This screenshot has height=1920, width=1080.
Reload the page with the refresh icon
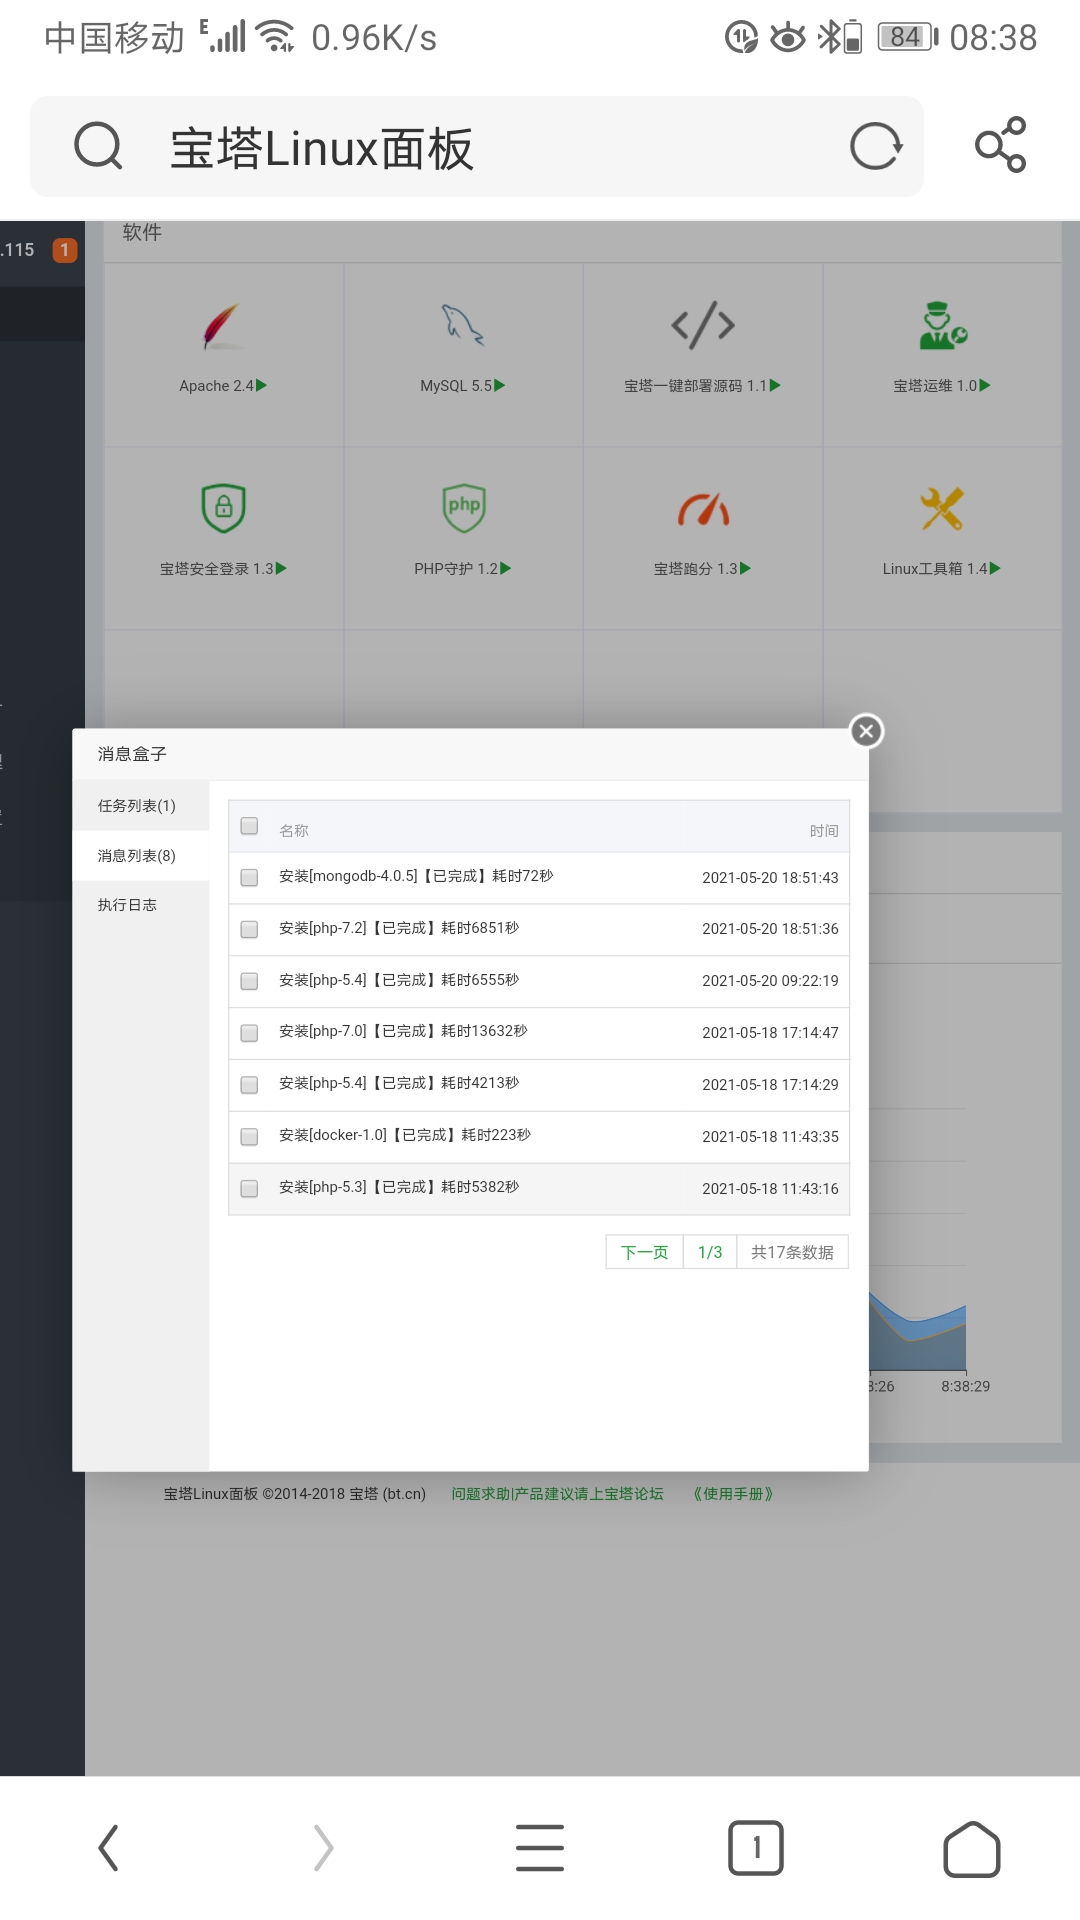876,147
